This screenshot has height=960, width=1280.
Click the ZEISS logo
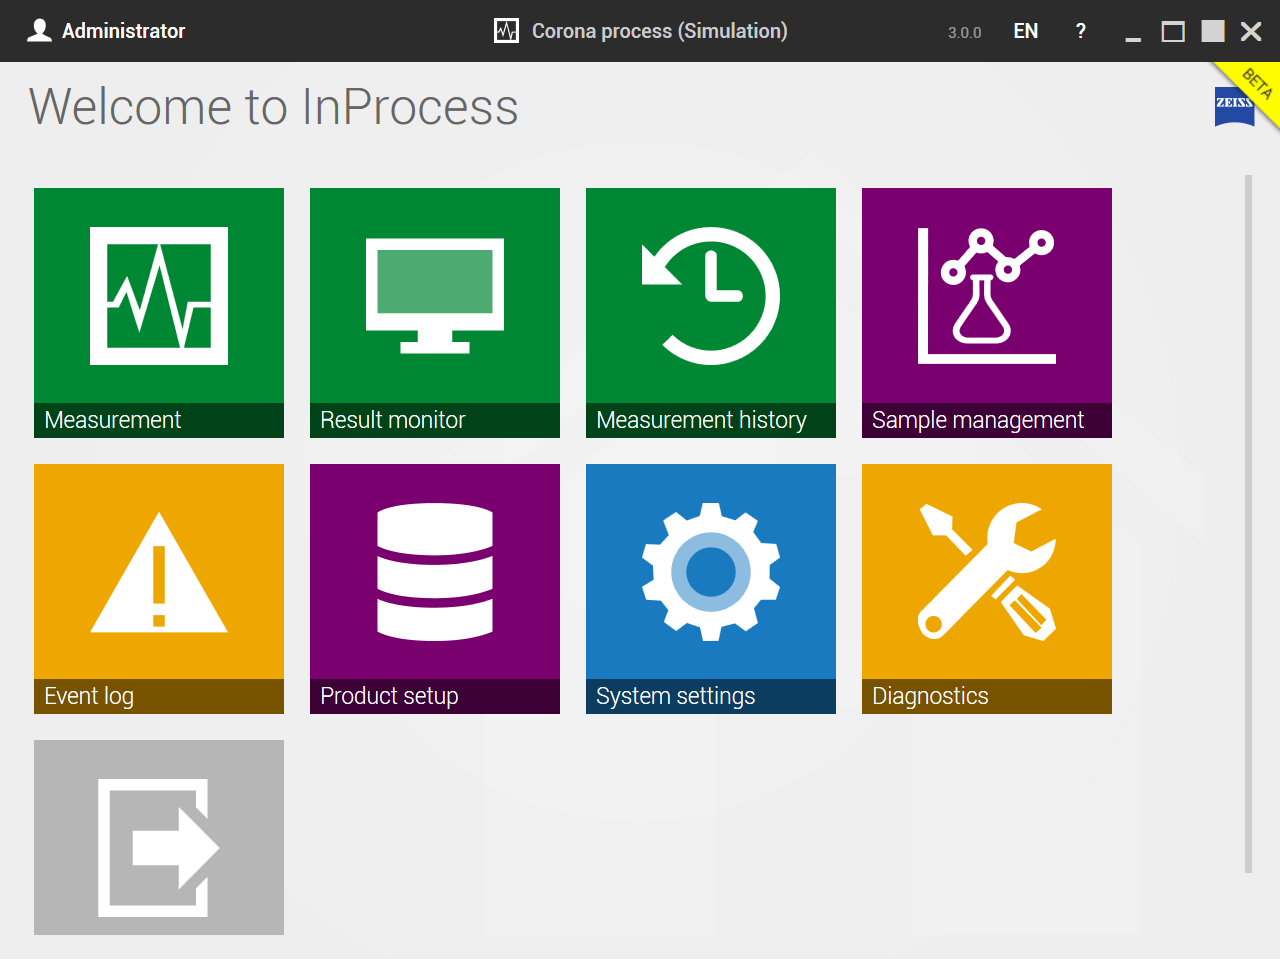coord(1235,106)
